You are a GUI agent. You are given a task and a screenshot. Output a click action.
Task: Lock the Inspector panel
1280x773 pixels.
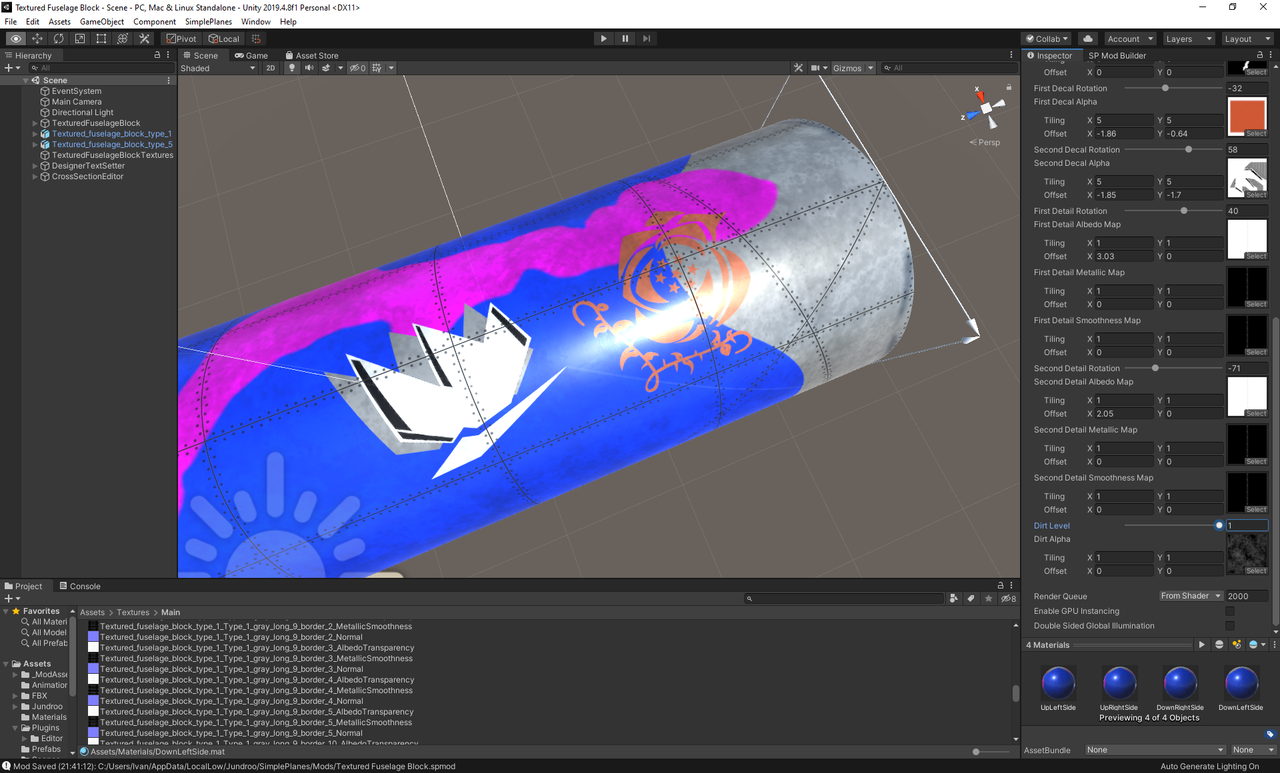tap(1260, 55)
